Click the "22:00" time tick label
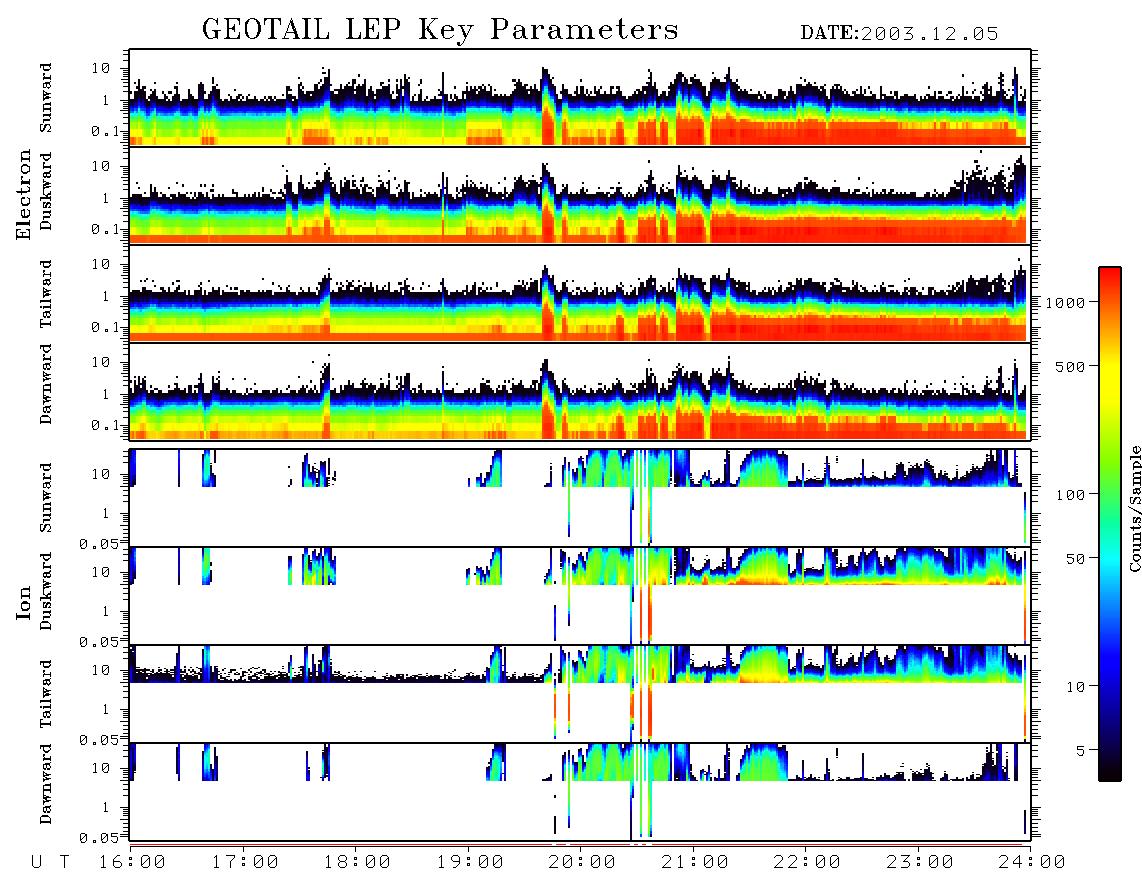 coord(807,863)
